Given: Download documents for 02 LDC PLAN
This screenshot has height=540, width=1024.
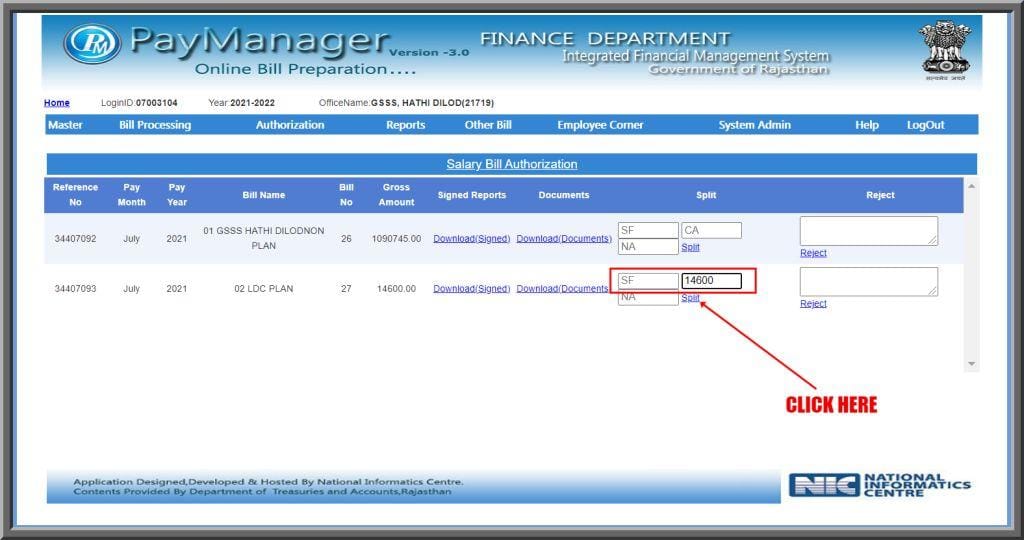Looking at the screenshot, I should (562, 289).
